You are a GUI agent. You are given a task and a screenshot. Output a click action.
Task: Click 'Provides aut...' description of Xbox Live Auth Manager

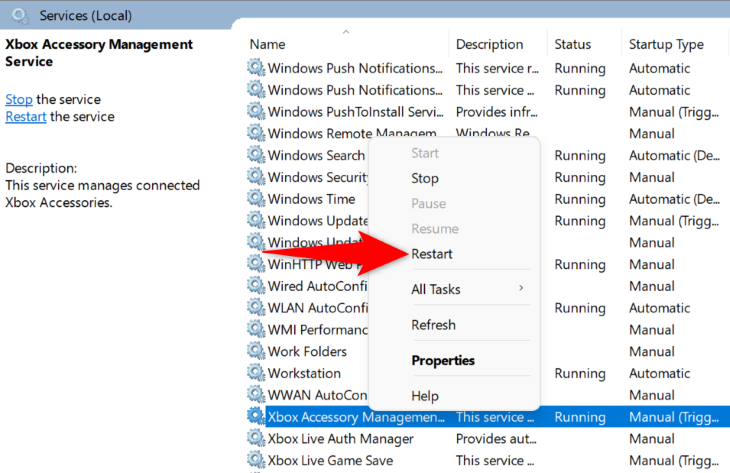(x=496, y=439)
